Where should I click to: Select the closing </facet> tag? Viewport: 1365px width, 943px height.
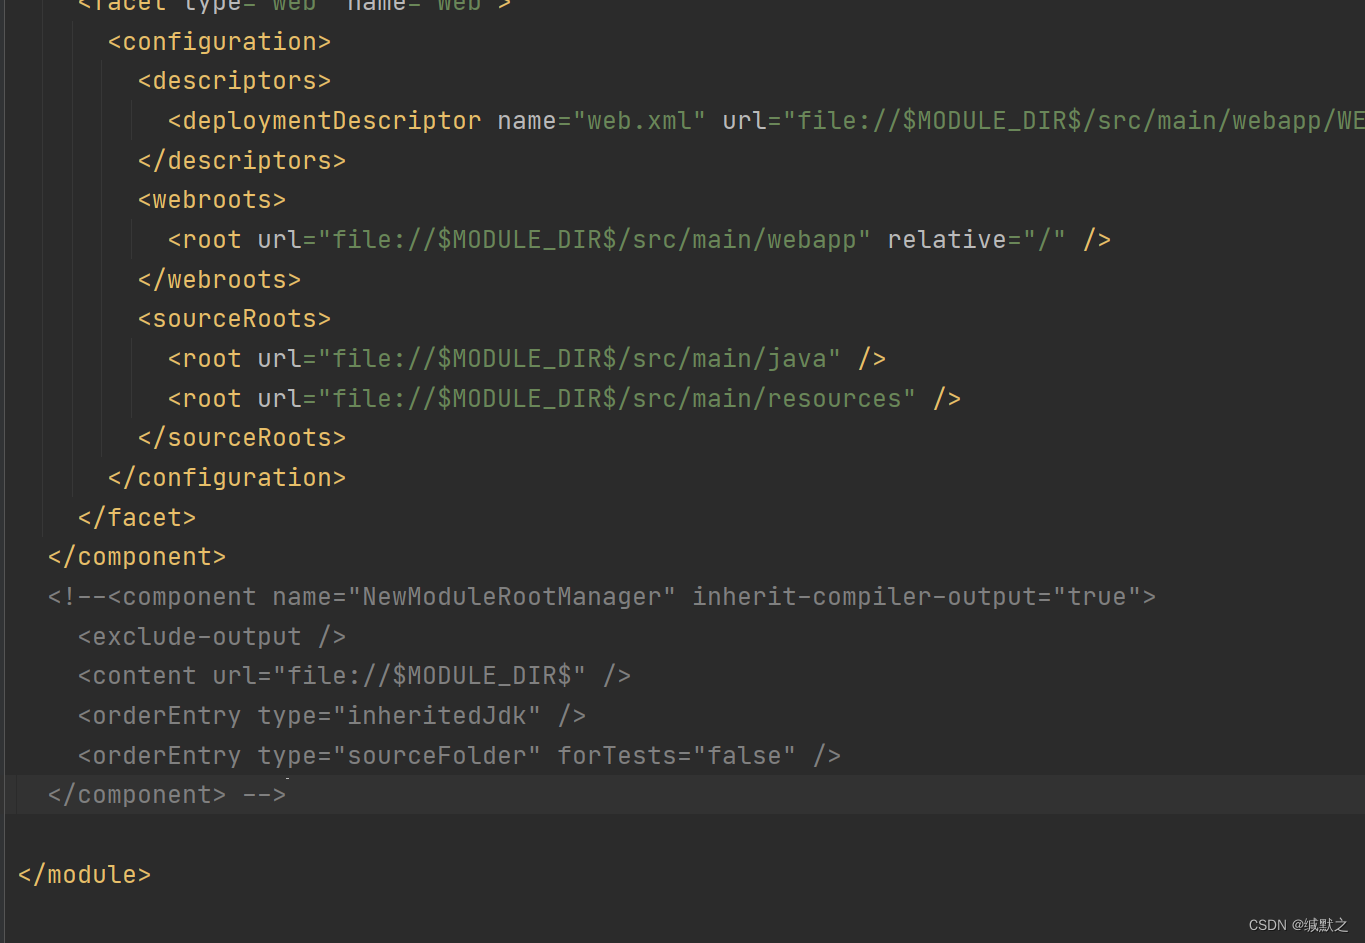pos(137,516)
